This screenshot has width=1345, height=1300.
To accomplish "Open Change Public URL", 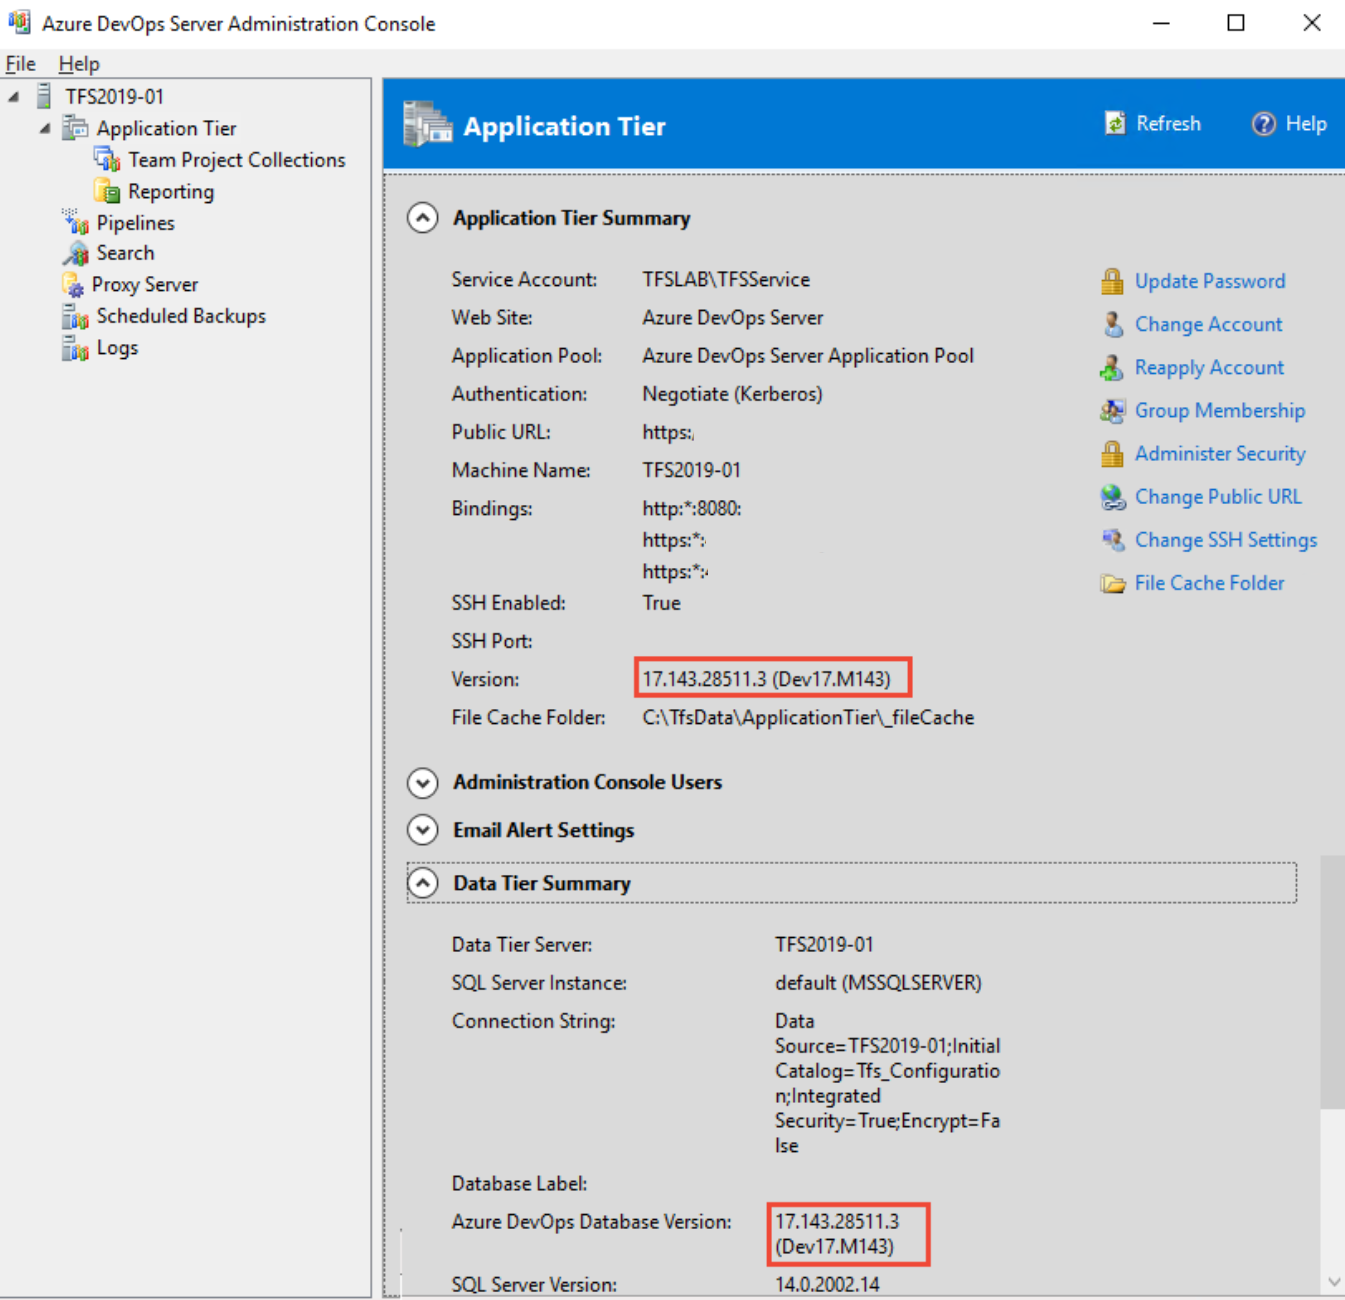I will (1218, 497).
